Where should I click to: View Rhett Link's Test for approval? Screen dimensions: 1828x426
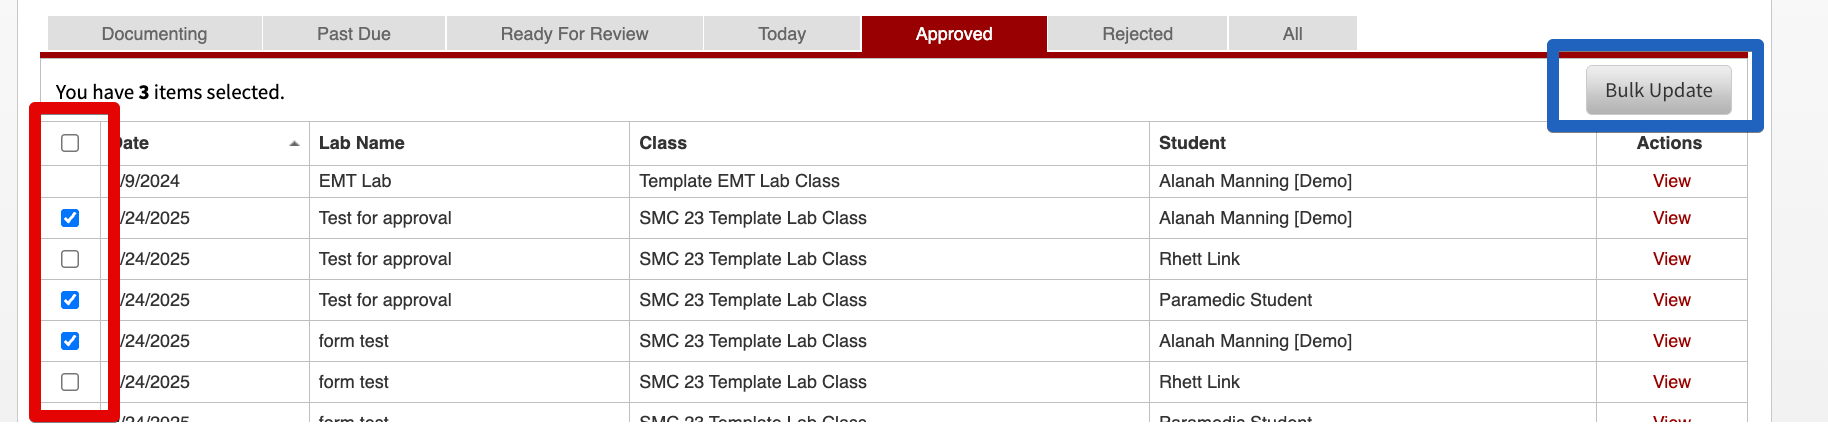[x=1671, y=259]
